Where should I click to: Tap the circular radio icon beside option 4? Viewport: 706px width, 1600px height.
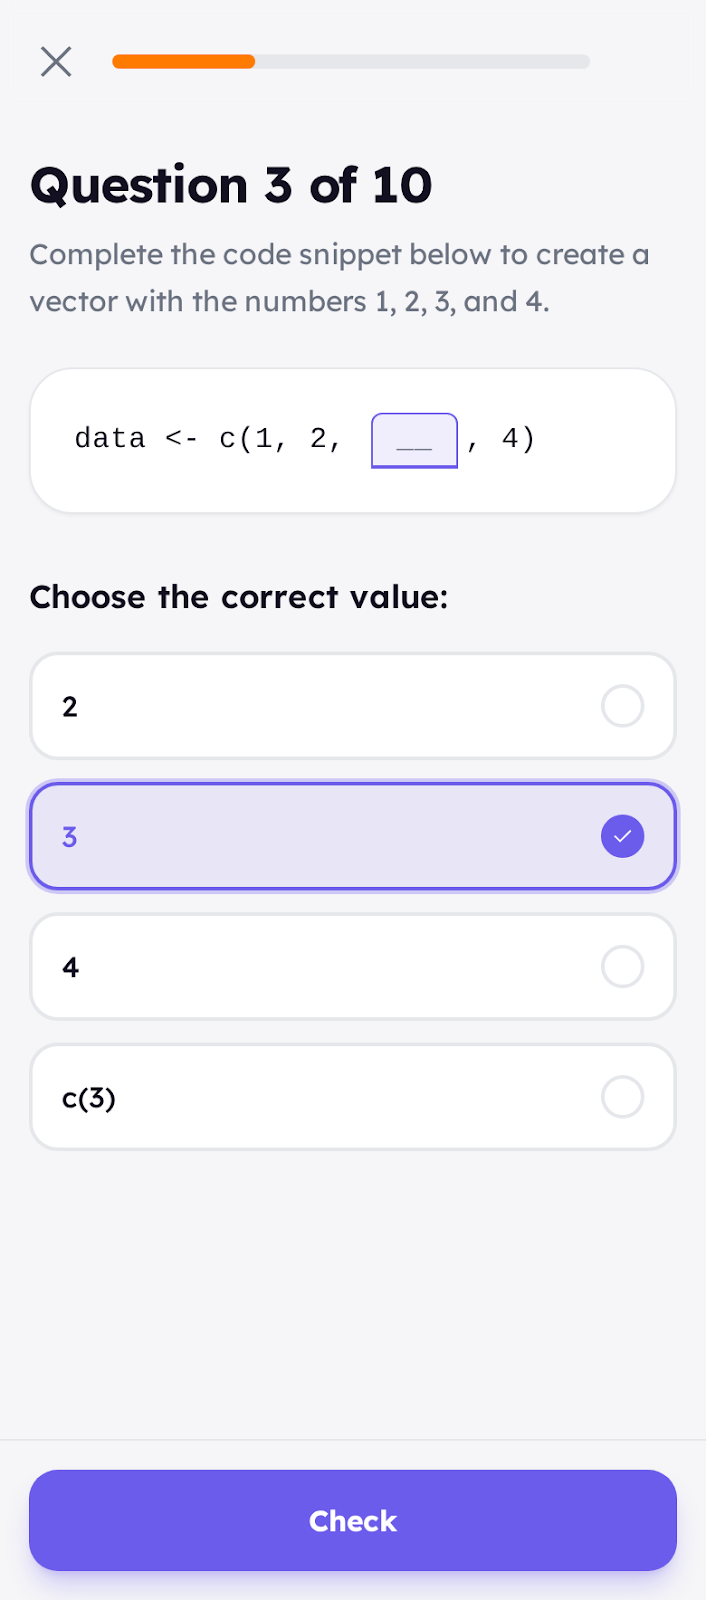click(x=622, y=966)
